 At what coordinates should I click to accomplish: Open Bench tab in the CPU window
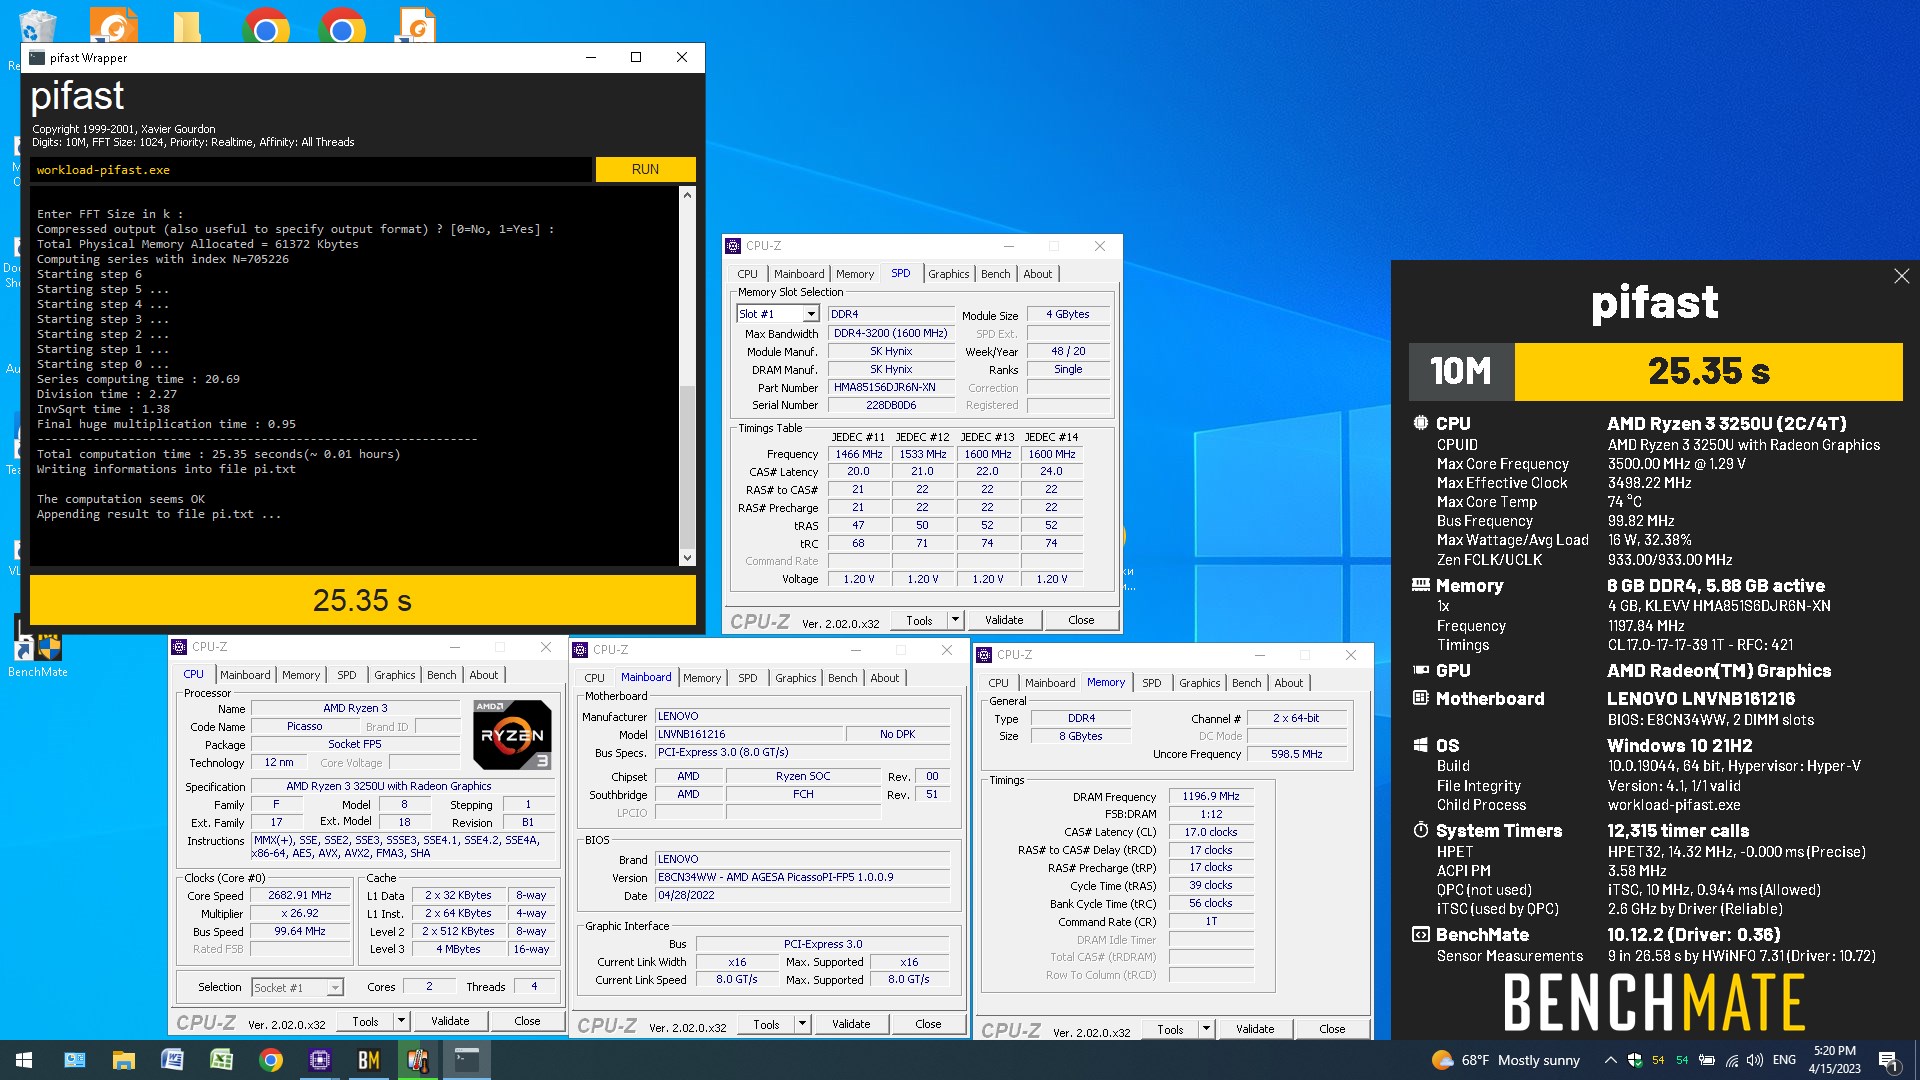tap(441, 675)
